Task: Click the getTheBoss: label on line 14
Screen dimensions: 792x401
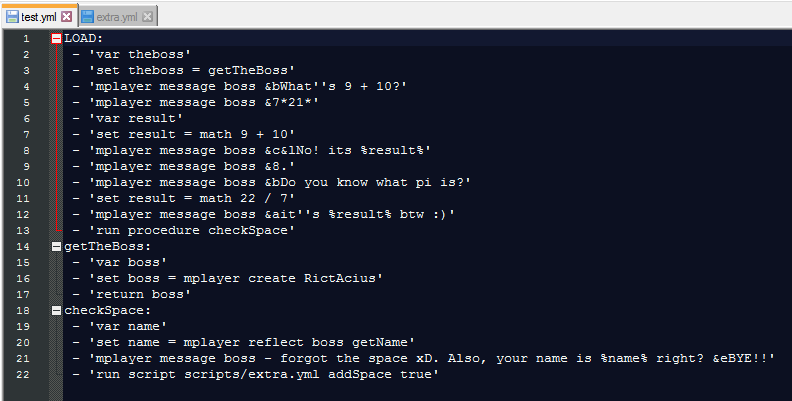Action: point(108,246)
